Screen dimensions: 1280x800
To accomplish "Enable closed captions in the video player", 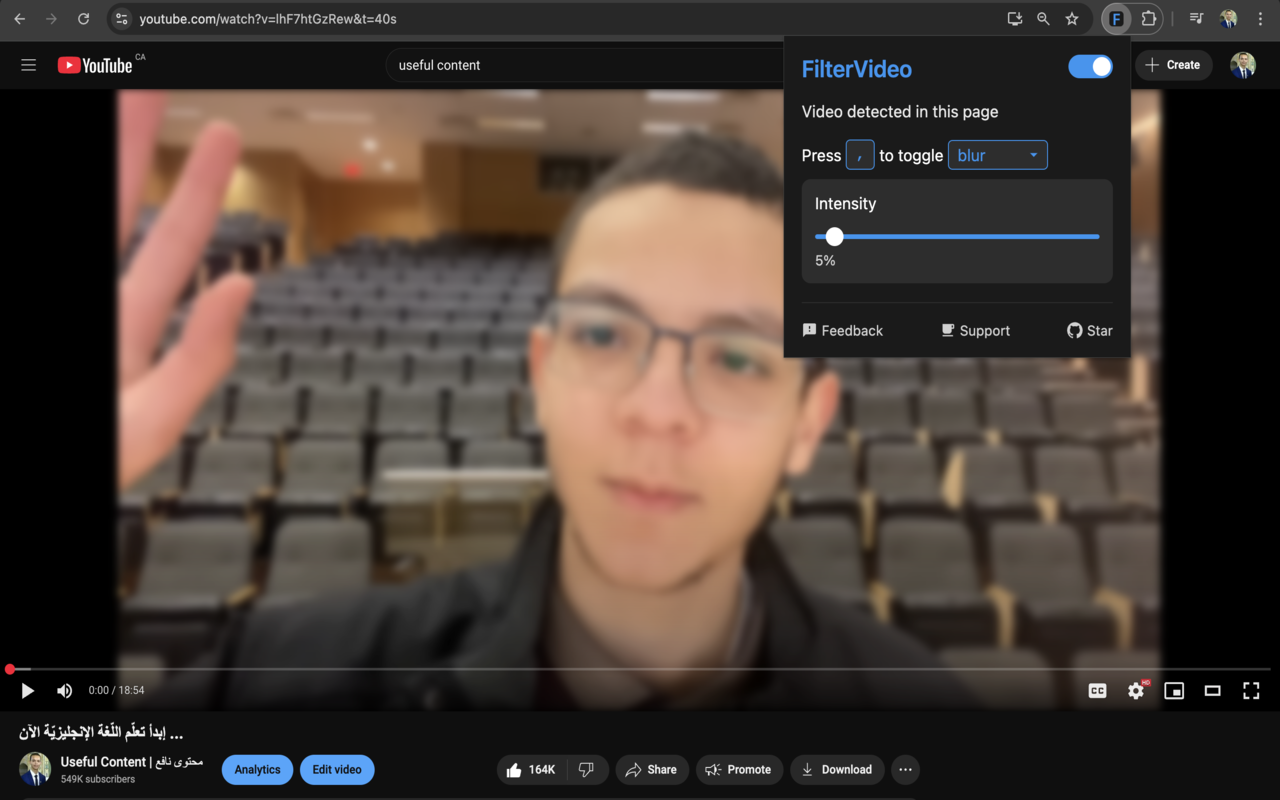I will click(1097, 690).
